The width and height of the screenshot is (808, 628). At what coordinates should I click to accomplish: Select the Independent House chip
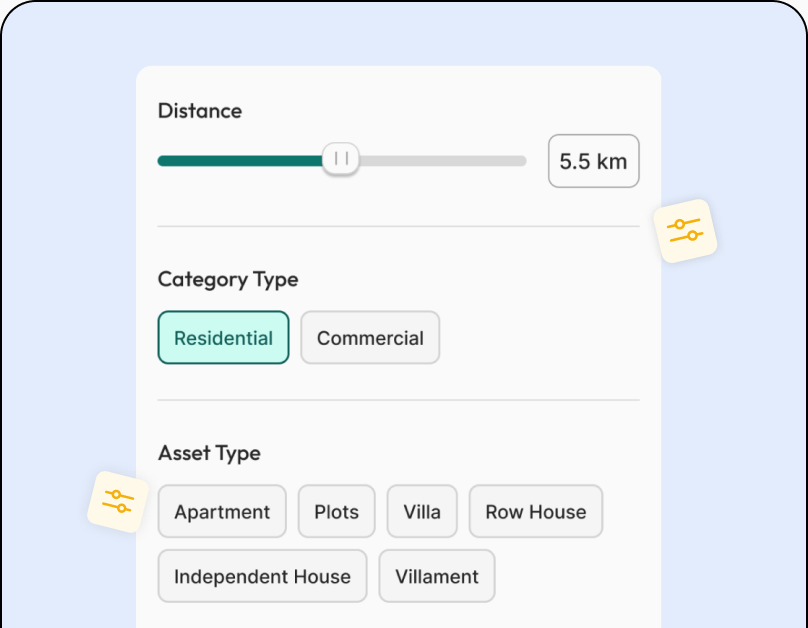pyautogui.click(x=262, y=576)
